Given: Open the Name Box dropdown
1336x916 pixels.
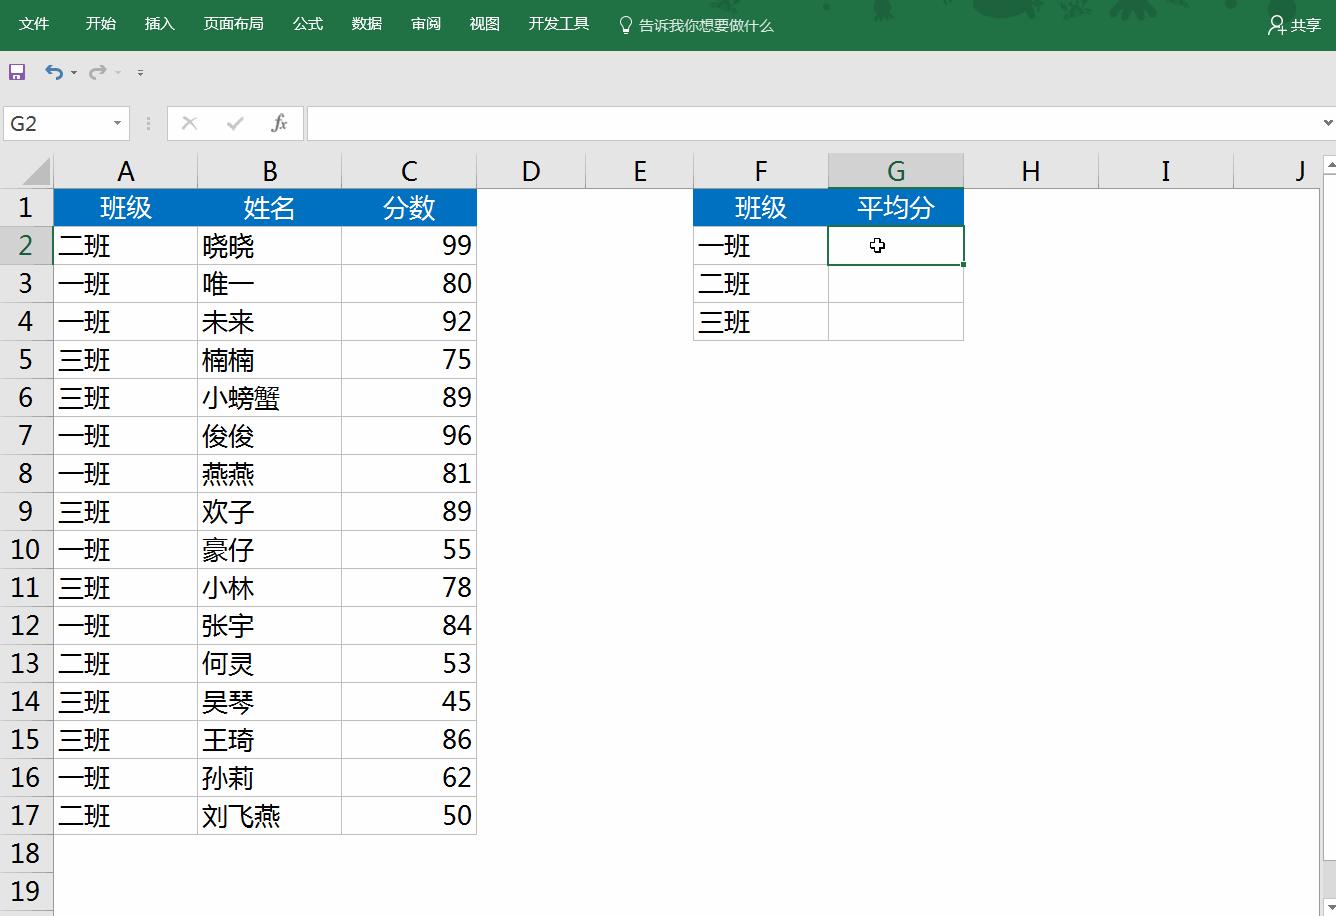Looking at the screenshot, I should pos(117,123).
